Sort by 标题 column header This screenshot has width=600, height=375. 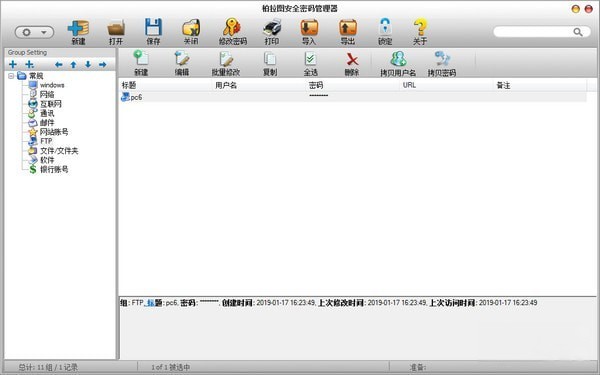129,85
